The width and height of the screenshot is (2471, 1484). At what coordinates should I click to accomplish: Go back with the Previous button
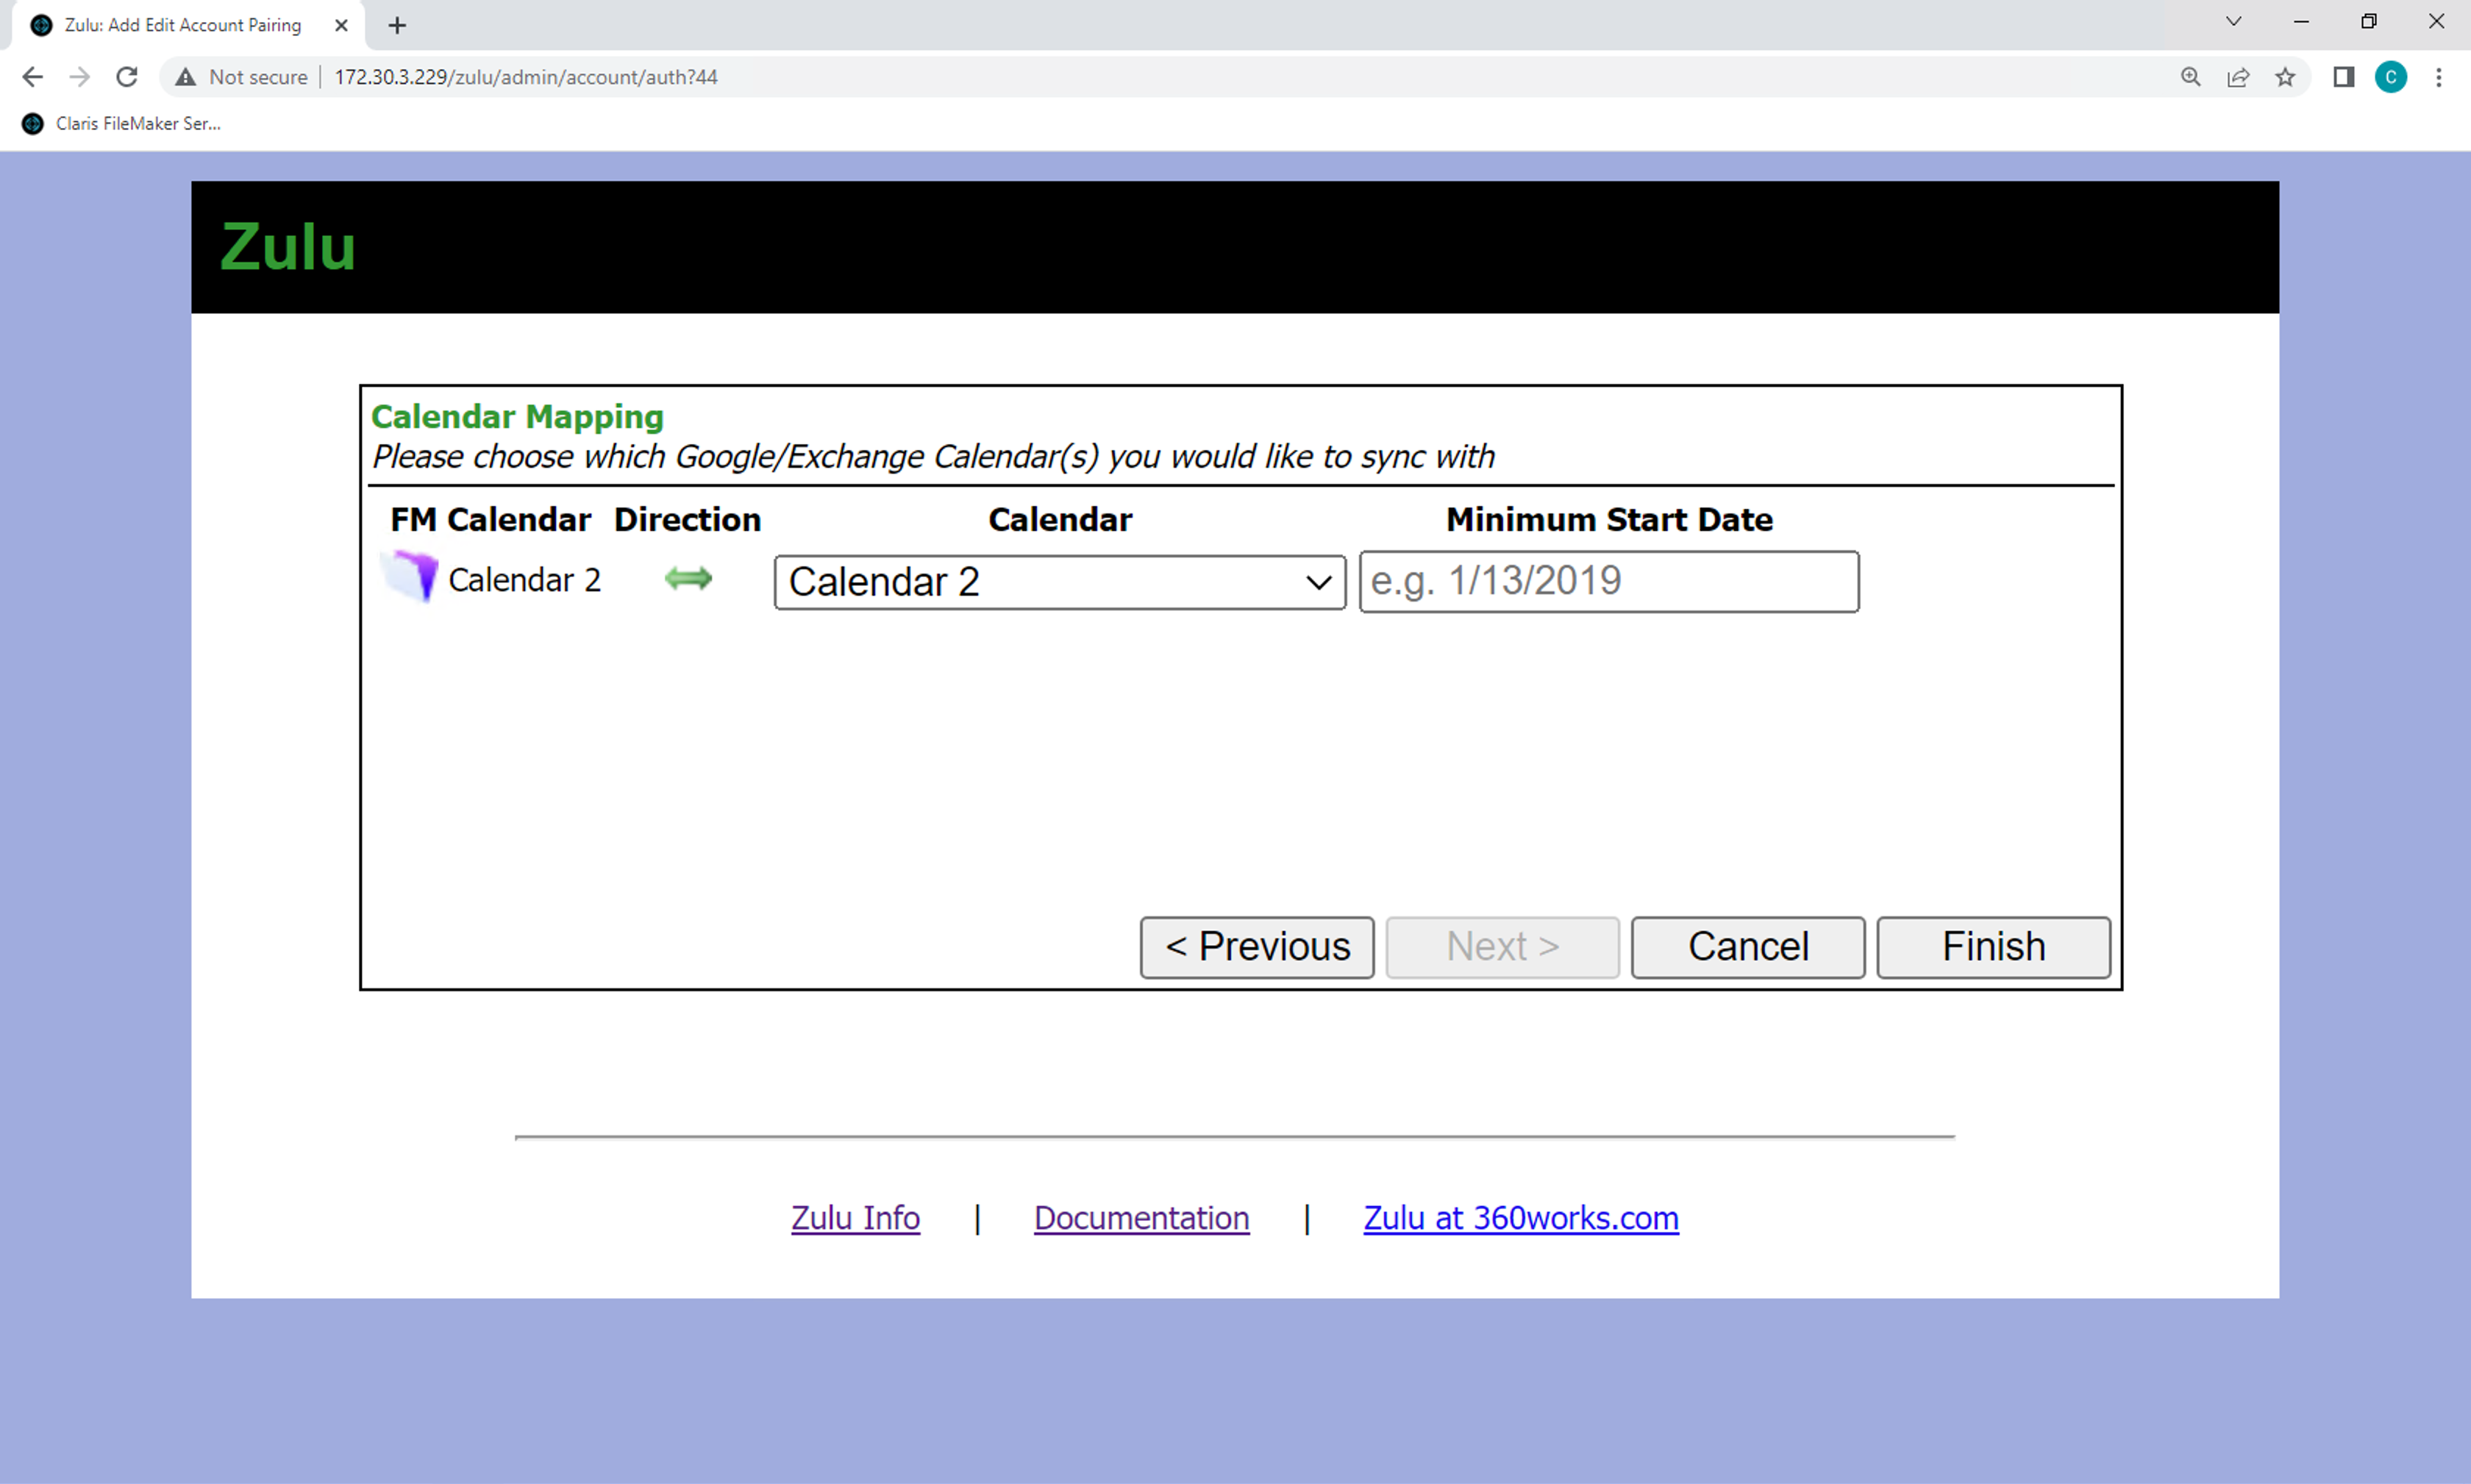1257,946
